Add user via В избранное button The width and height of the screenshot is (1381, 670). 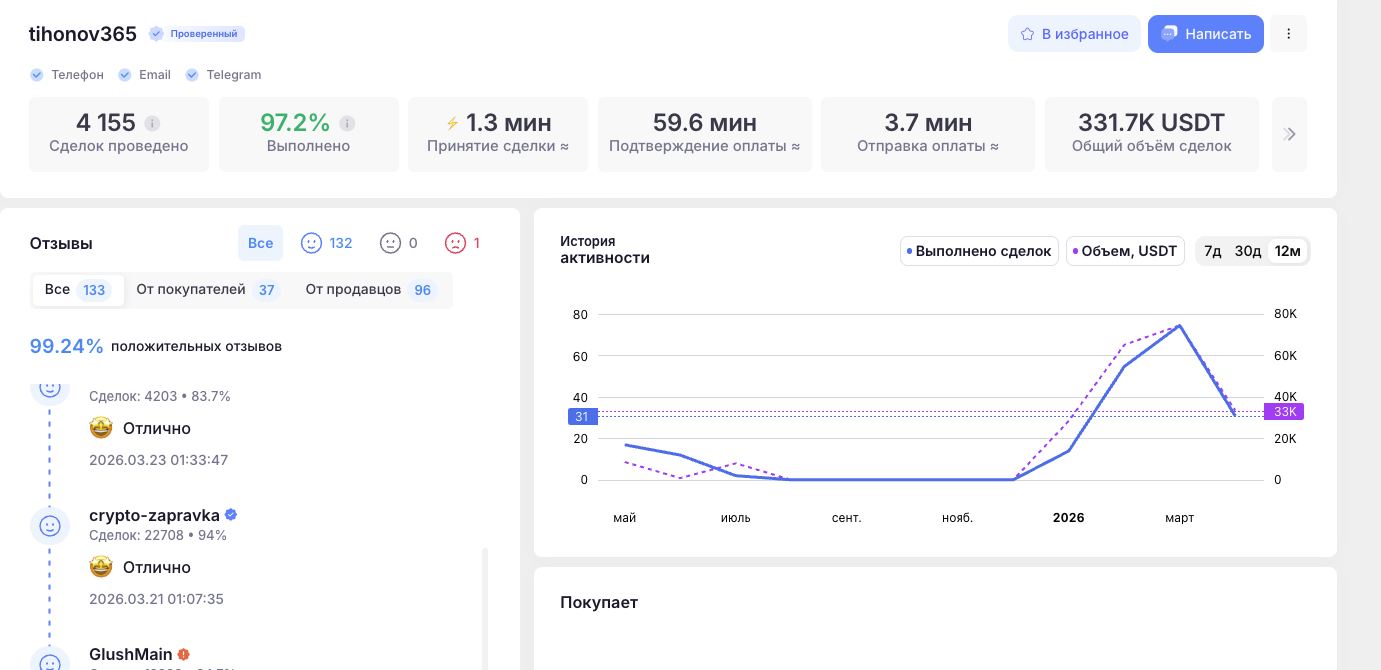click(x=1074, y=34)
